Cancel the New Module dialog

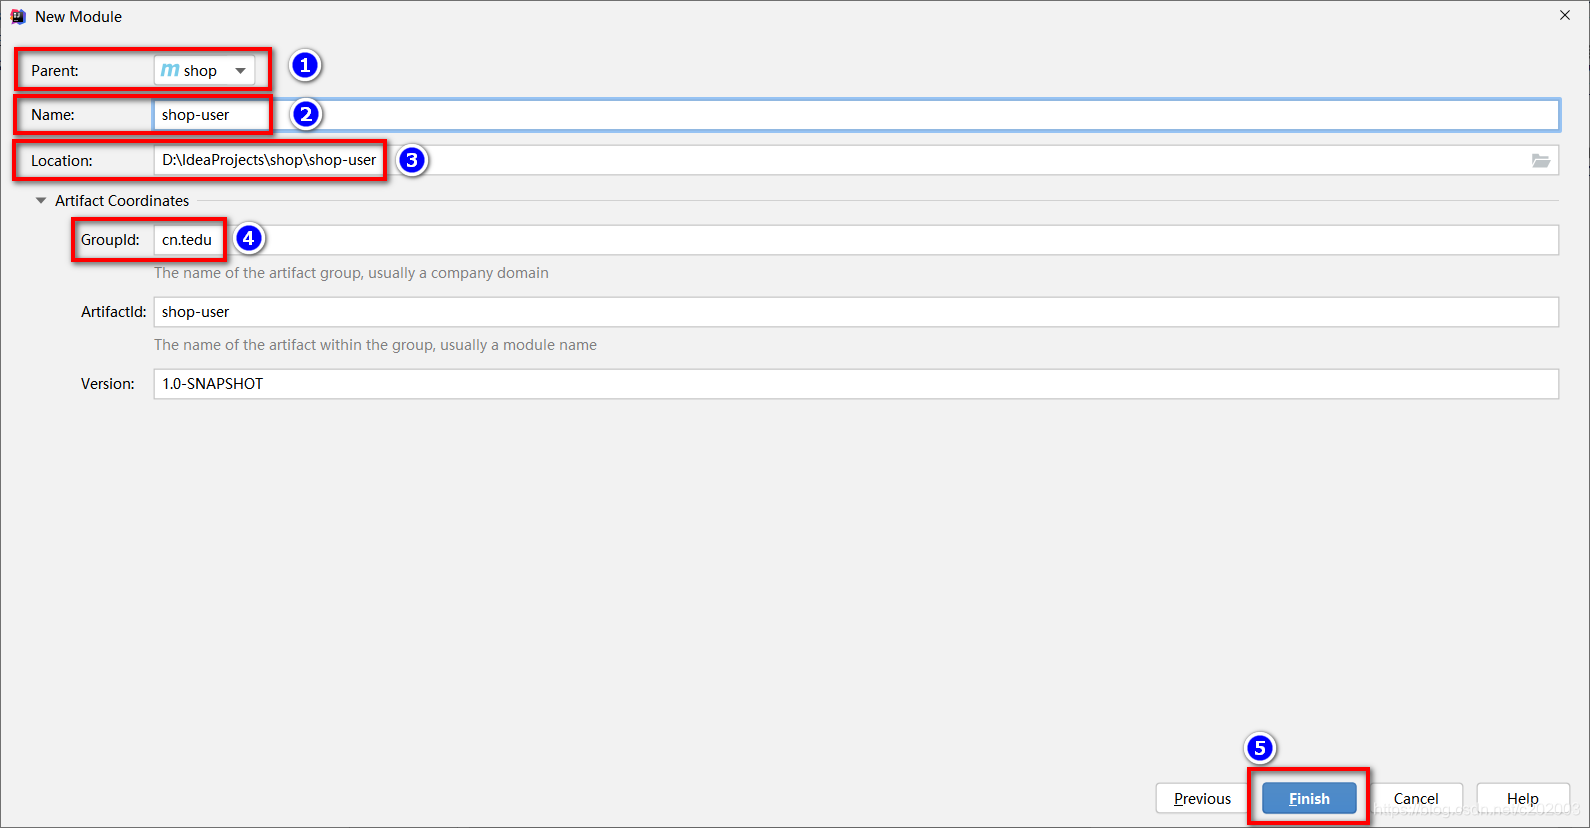[1416, 798]
